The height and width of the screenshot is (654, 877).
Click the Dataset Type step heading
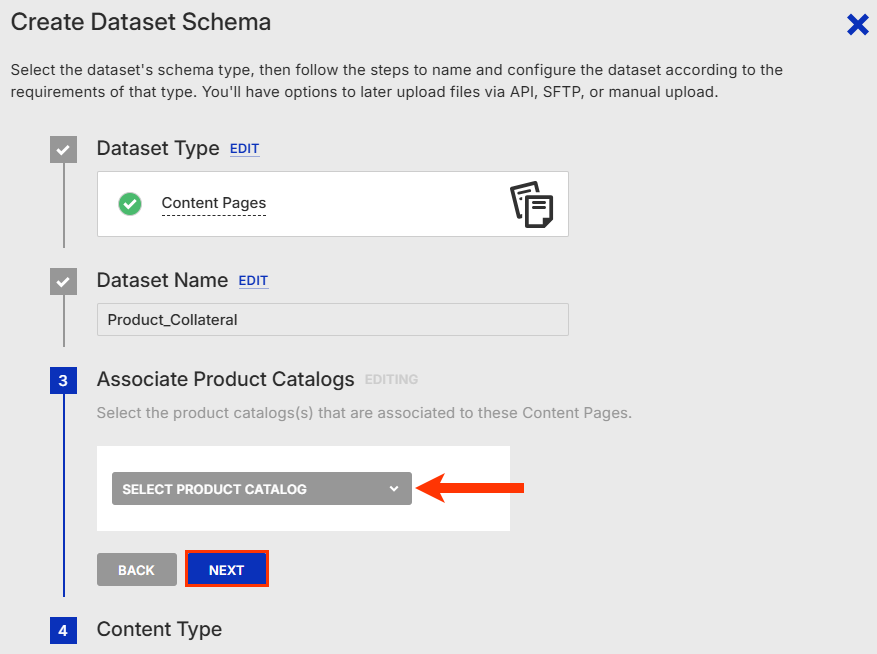pyautogui.click(x=158, y=149)
